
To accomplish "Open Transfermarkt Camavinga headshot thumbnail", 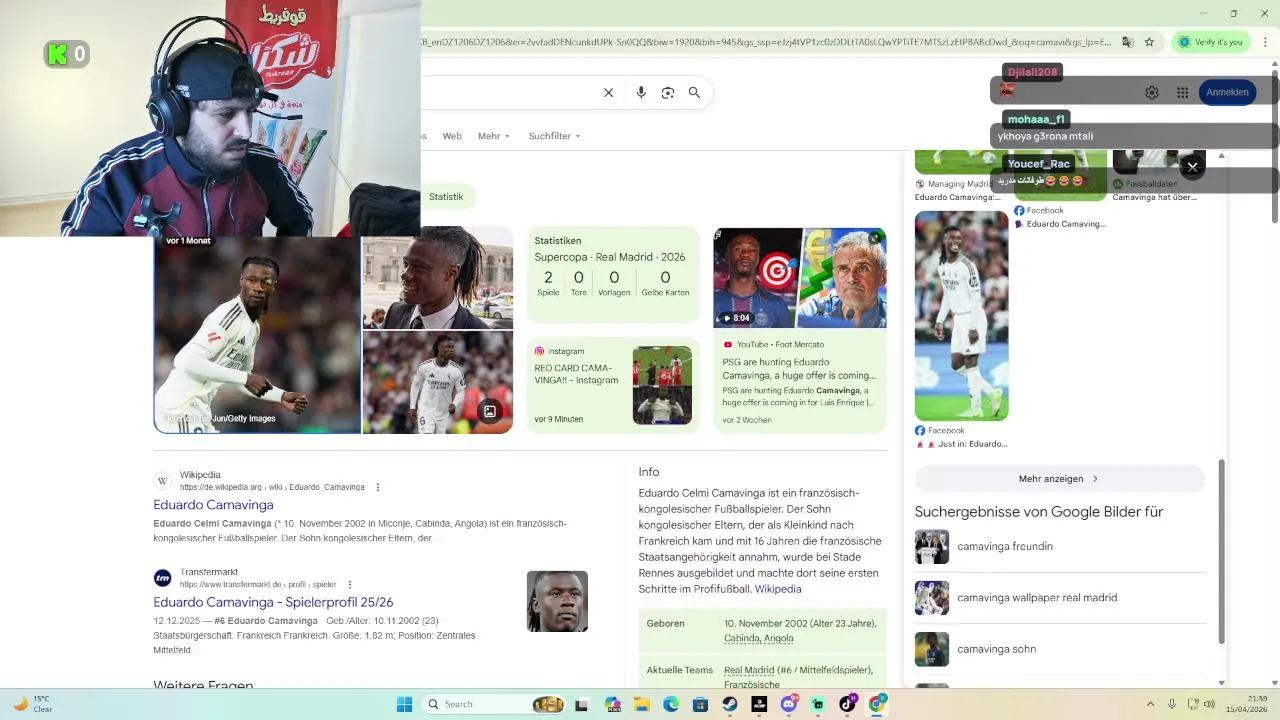I will [x=557, y=601].
